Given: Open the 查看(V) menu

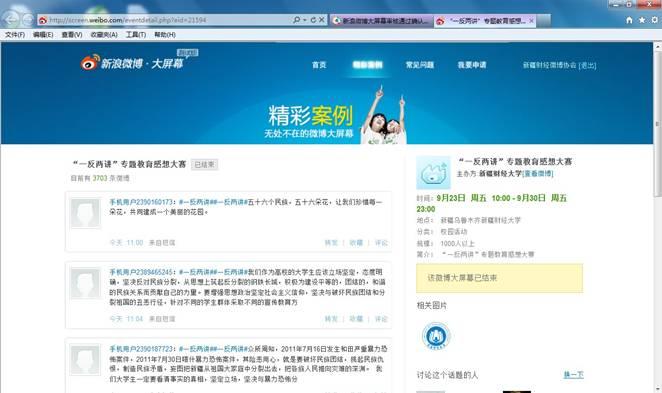Looking at the screenshot, I should click(x=72, y=35).
